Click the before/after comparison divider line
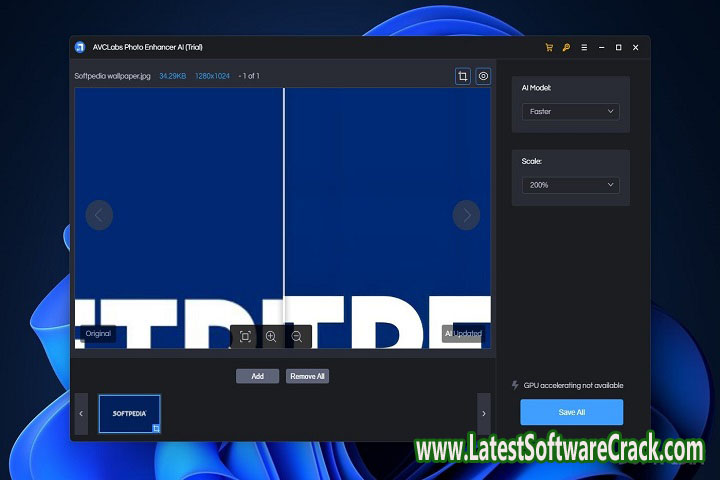 284,215
